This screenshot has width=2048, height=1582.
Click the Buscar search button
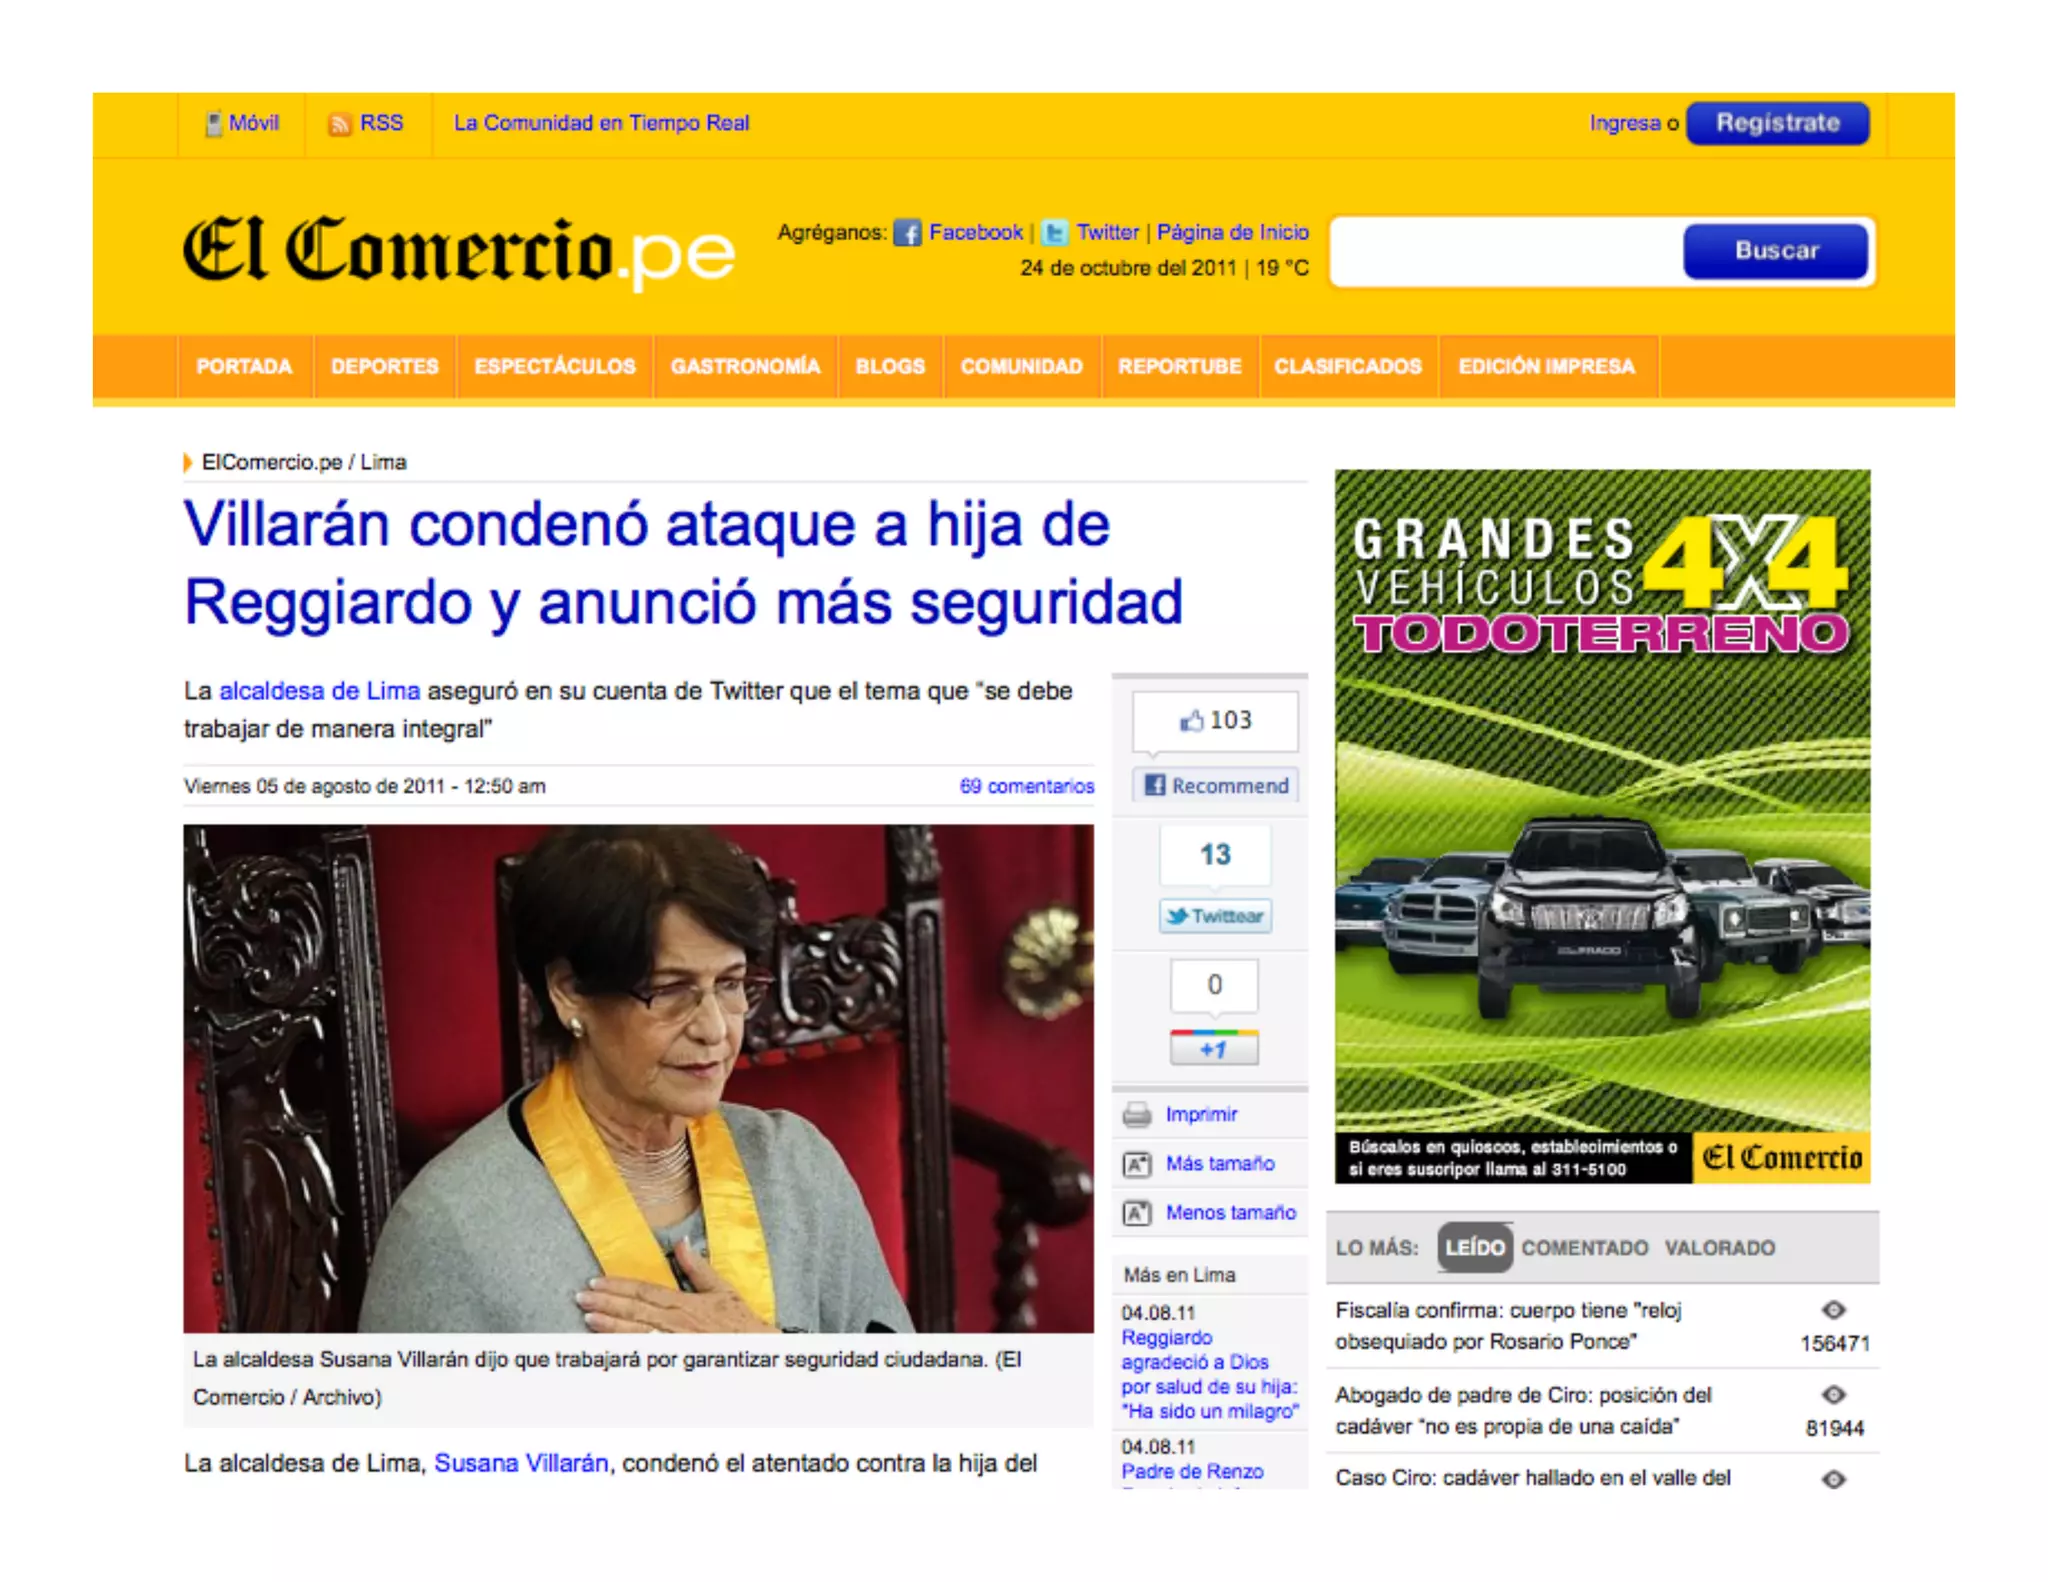pos(1775,251)
